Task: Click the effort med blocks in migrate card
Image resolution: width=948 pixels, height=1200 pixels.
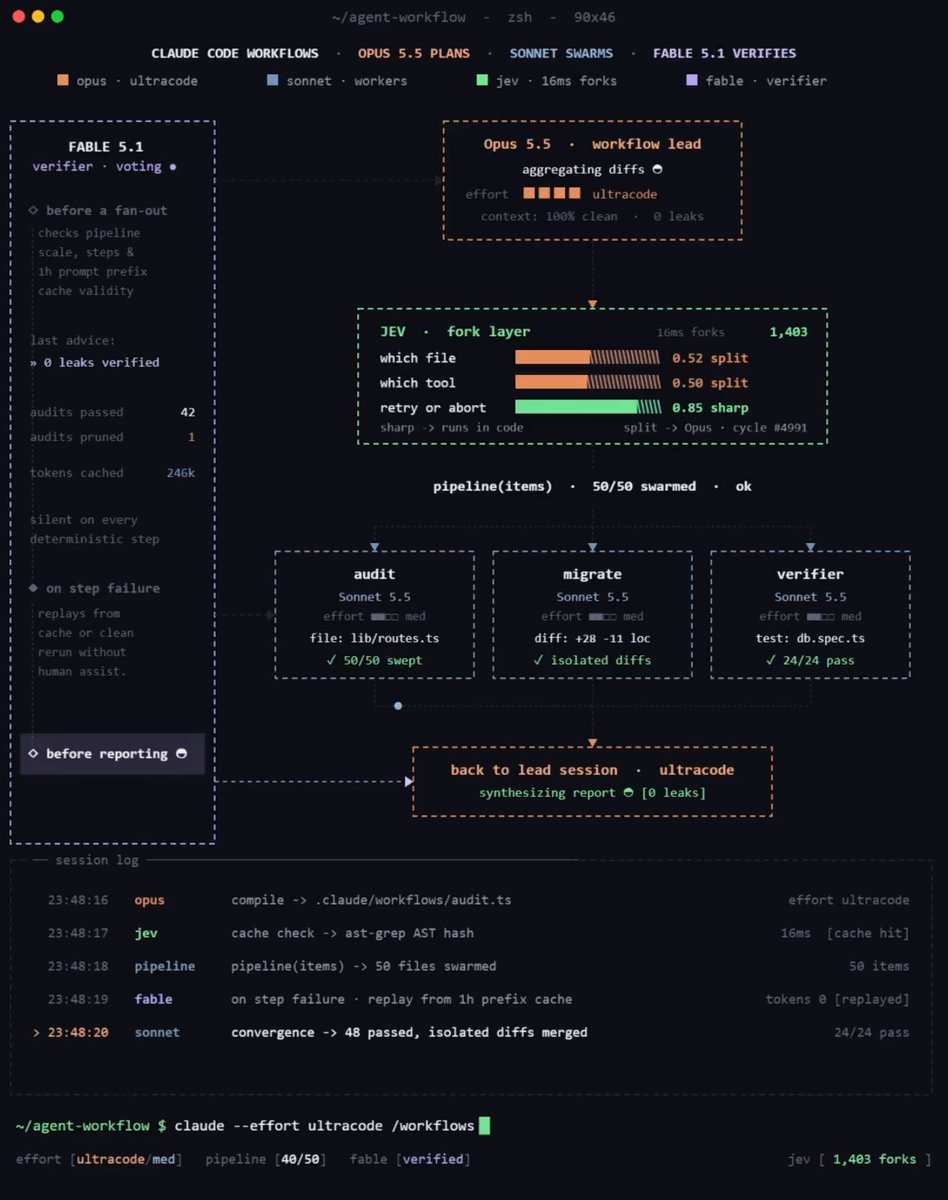Action: click(x=603, y=617)
